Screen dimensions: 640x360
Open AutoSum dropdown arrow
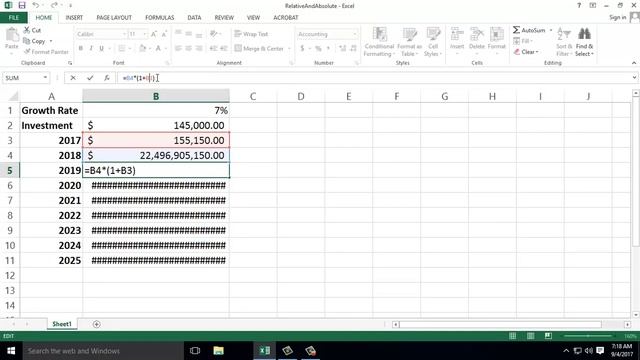pos(551,30)
